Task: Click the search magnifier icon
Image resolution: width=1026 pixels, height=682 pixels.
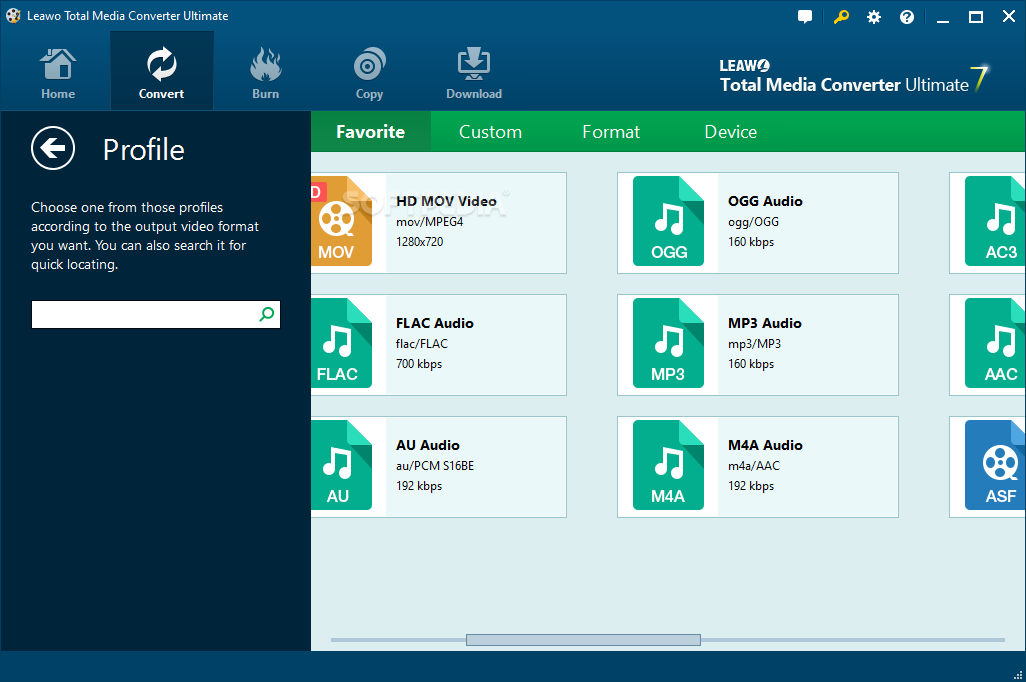Action: tap(266, 314)
